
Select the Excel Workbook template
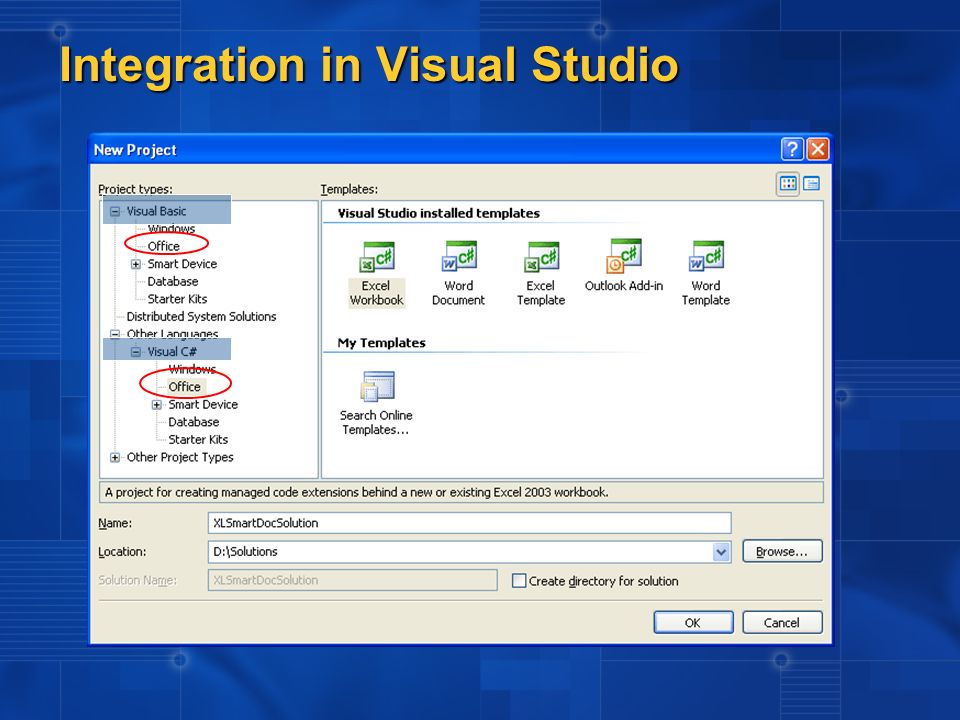(x=376, y=273)
